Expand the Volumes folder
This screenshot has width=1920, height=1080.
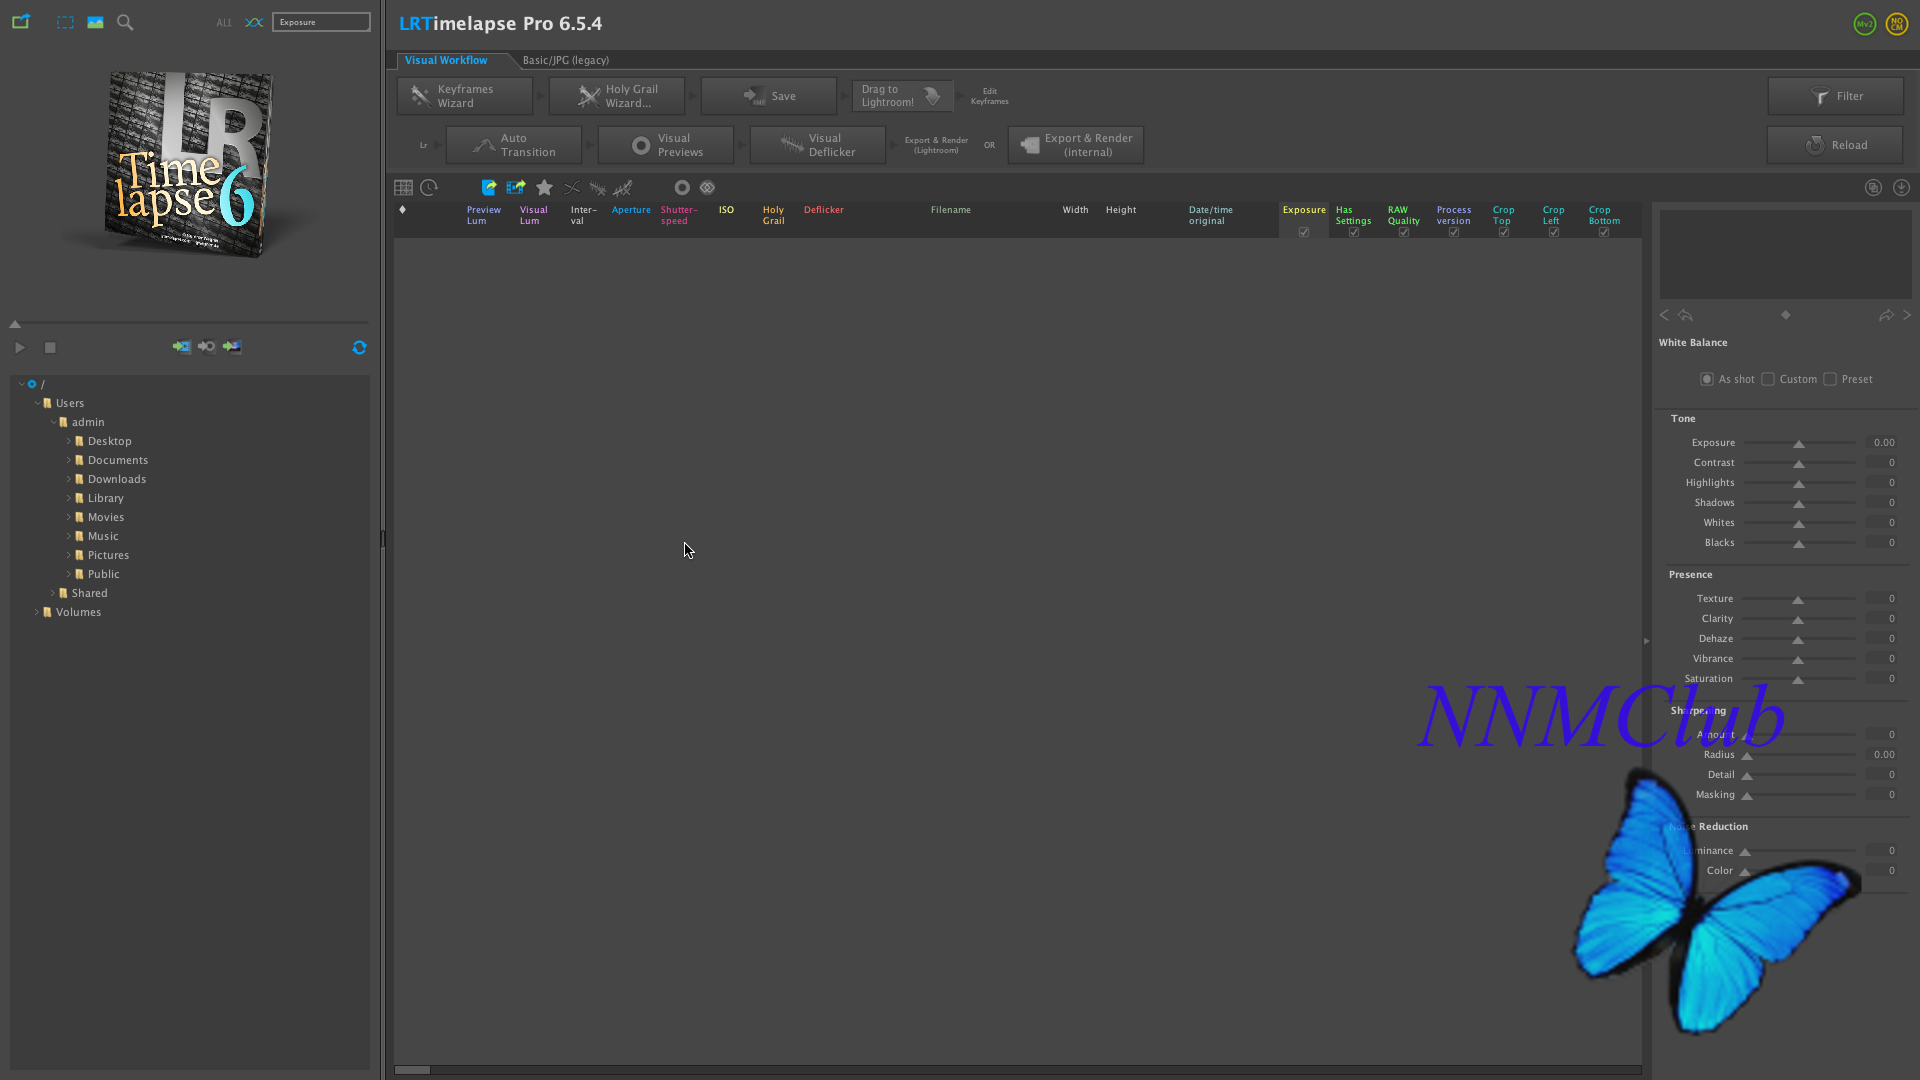tap(37, 612)
